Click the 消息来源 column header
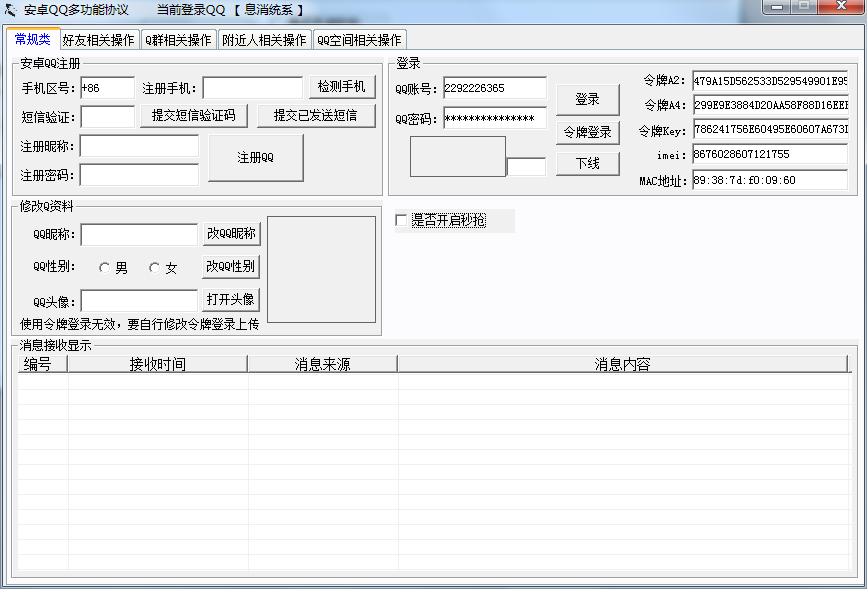 point(322,364)
